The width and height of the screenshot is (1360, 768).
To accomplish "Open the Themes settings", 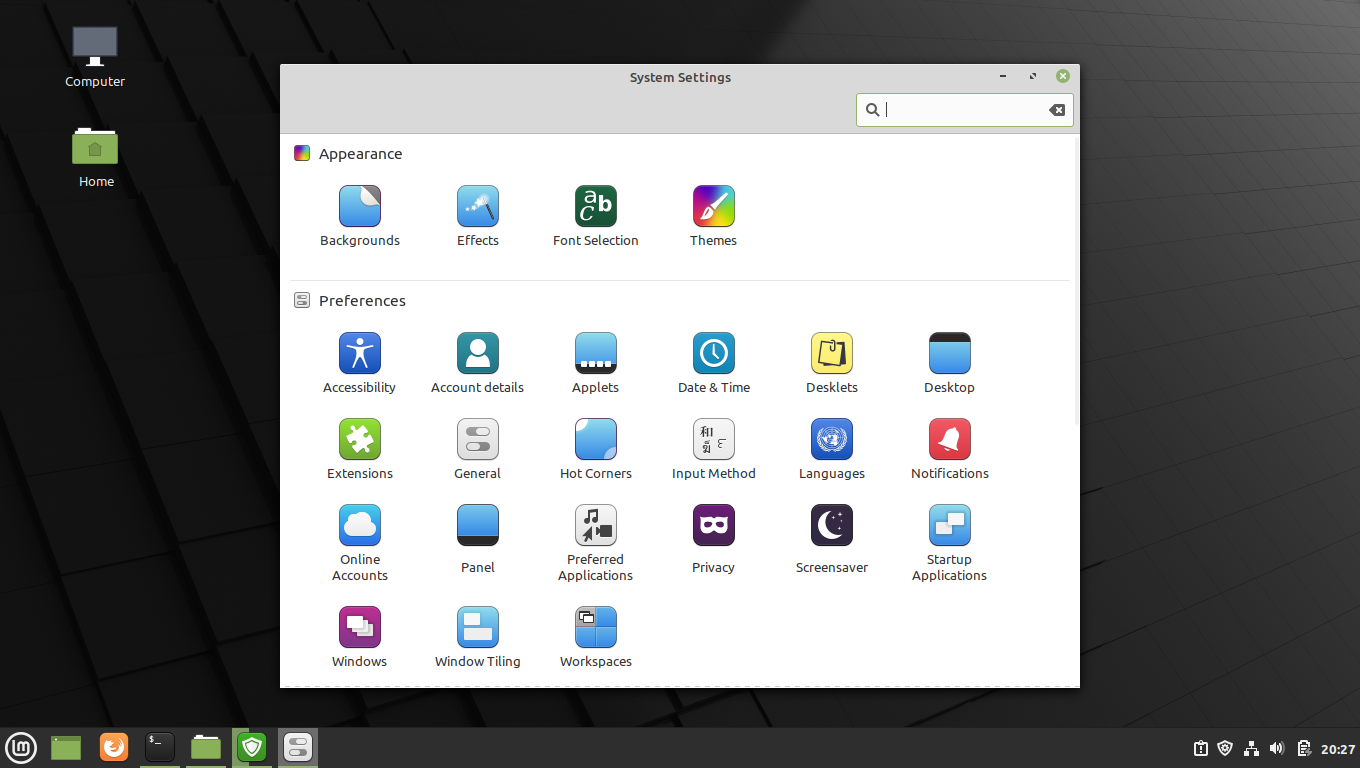I will click(714, 216).
